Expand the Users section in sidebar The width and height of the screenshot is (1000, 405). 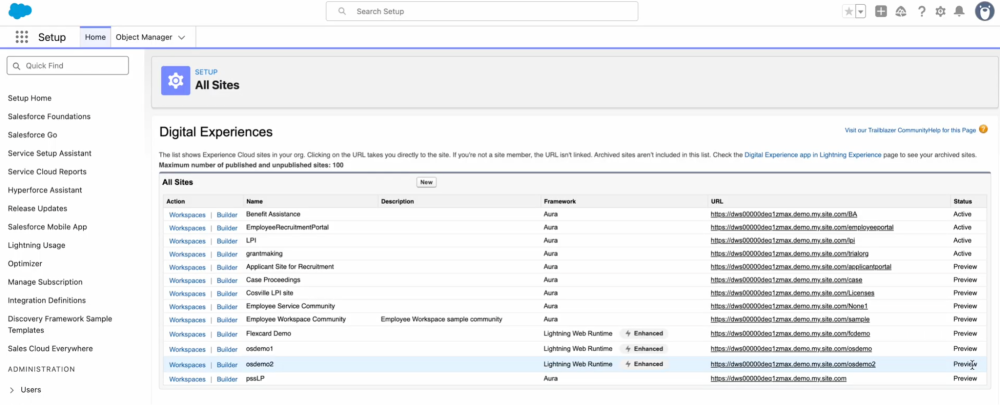click(12, 390)
